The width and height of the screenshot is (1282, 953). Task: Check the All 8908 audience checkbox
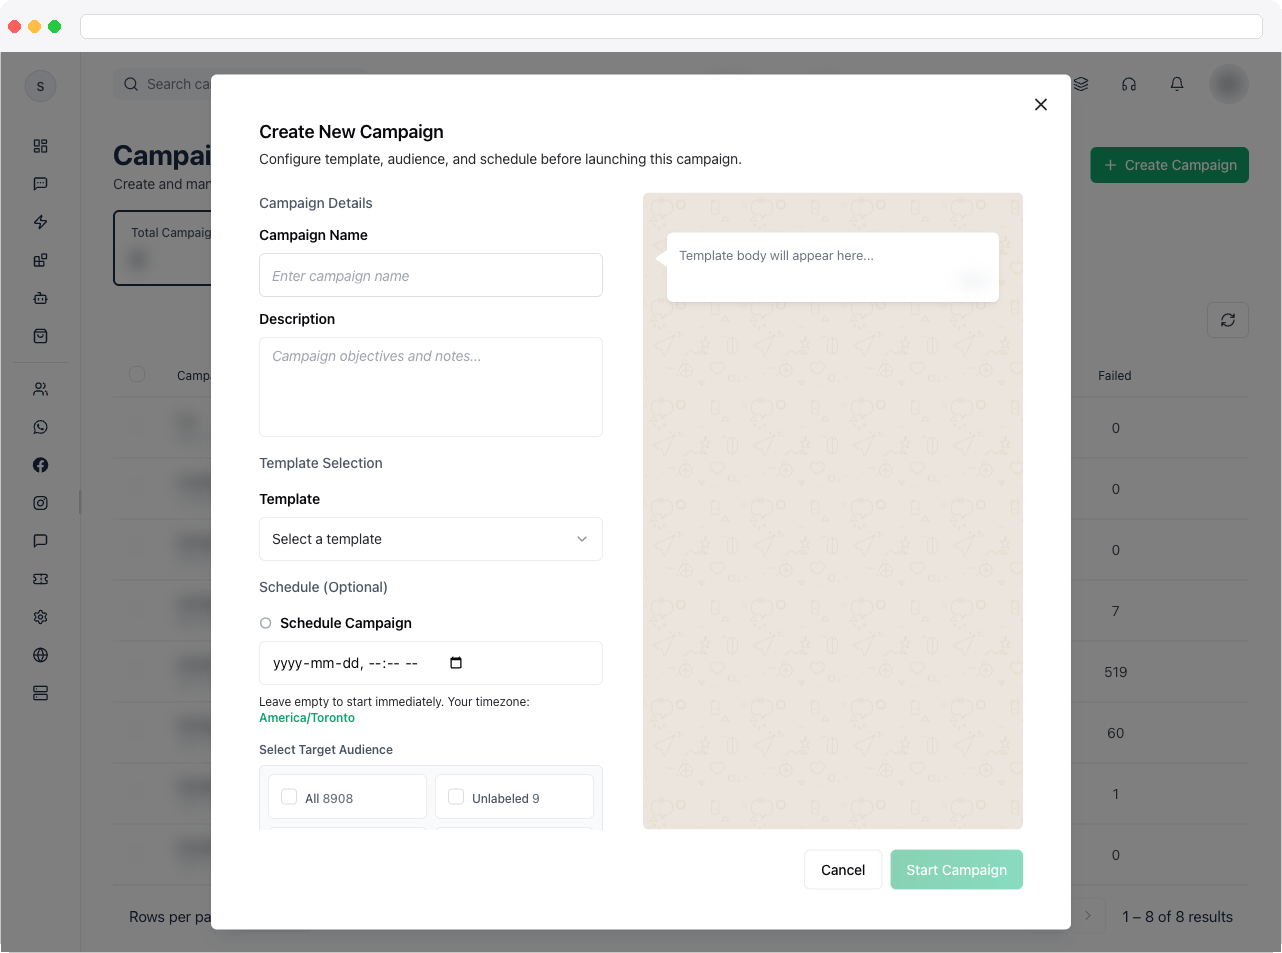(289, 797)
